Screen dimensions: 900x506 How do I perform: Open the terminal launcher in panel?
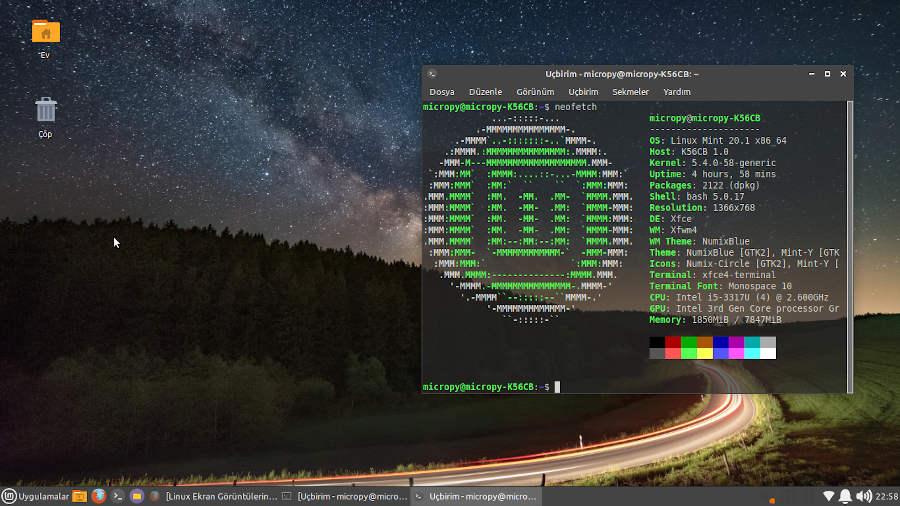[x=118, y=496]
